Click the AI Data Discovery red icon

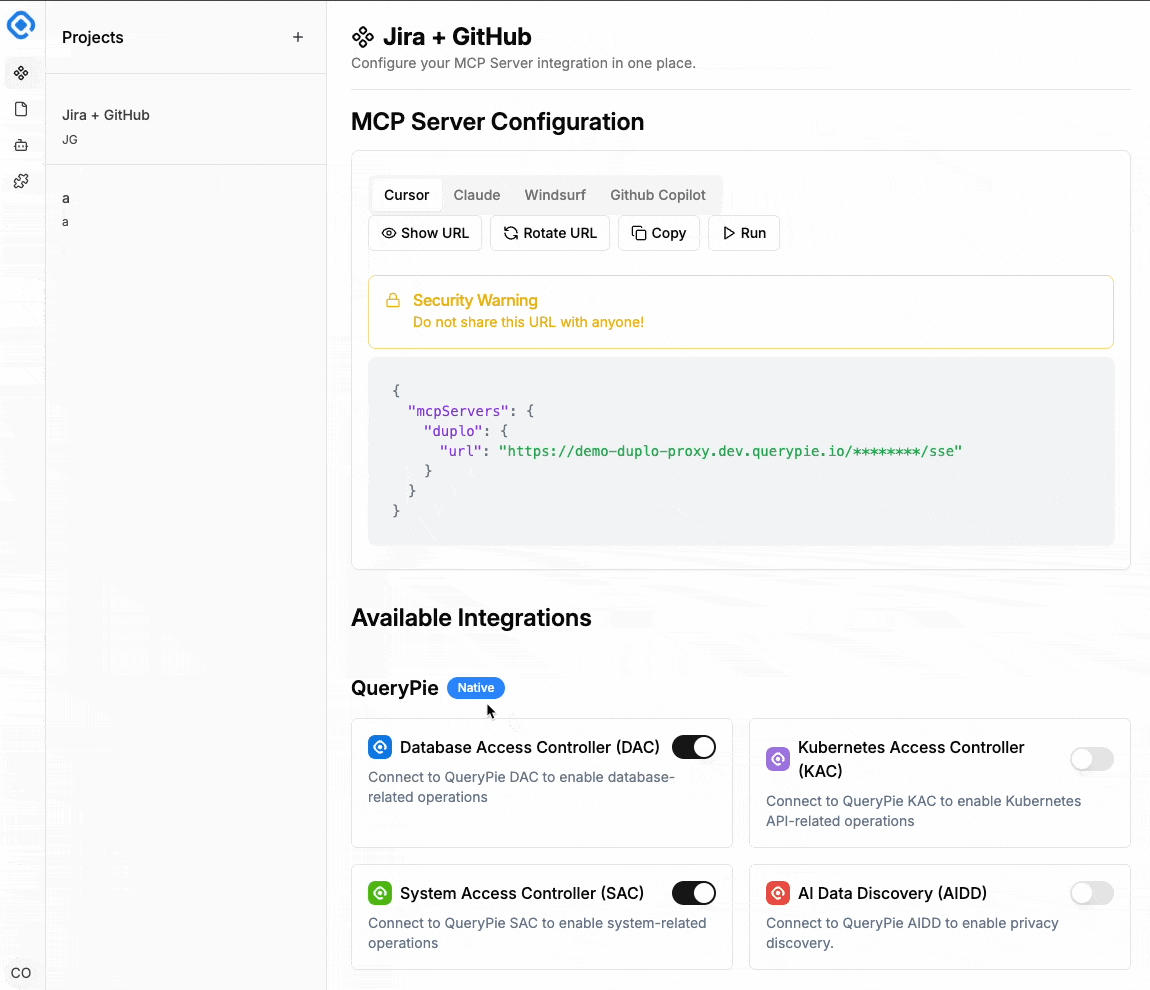click(x=777, y=893)
